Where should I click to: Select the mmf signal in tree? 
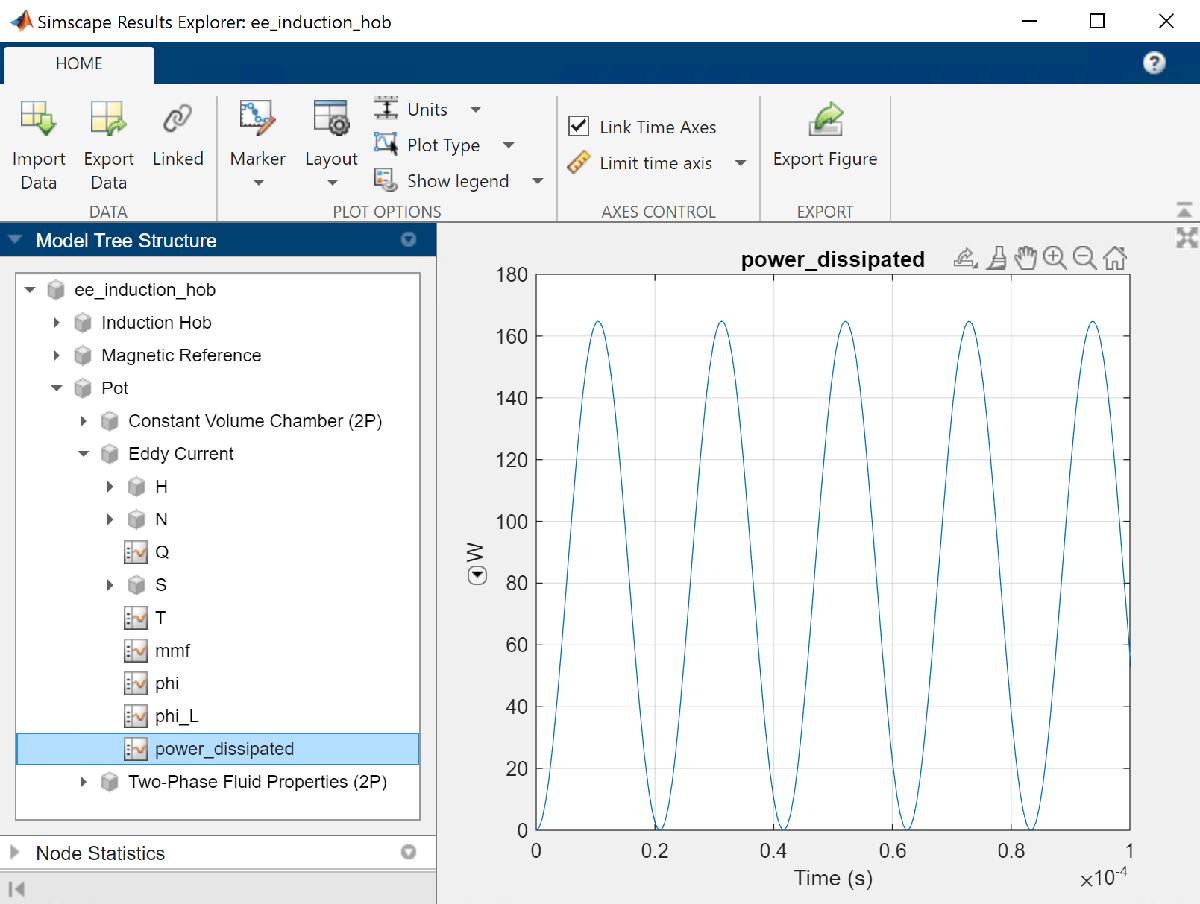(172, 651)
